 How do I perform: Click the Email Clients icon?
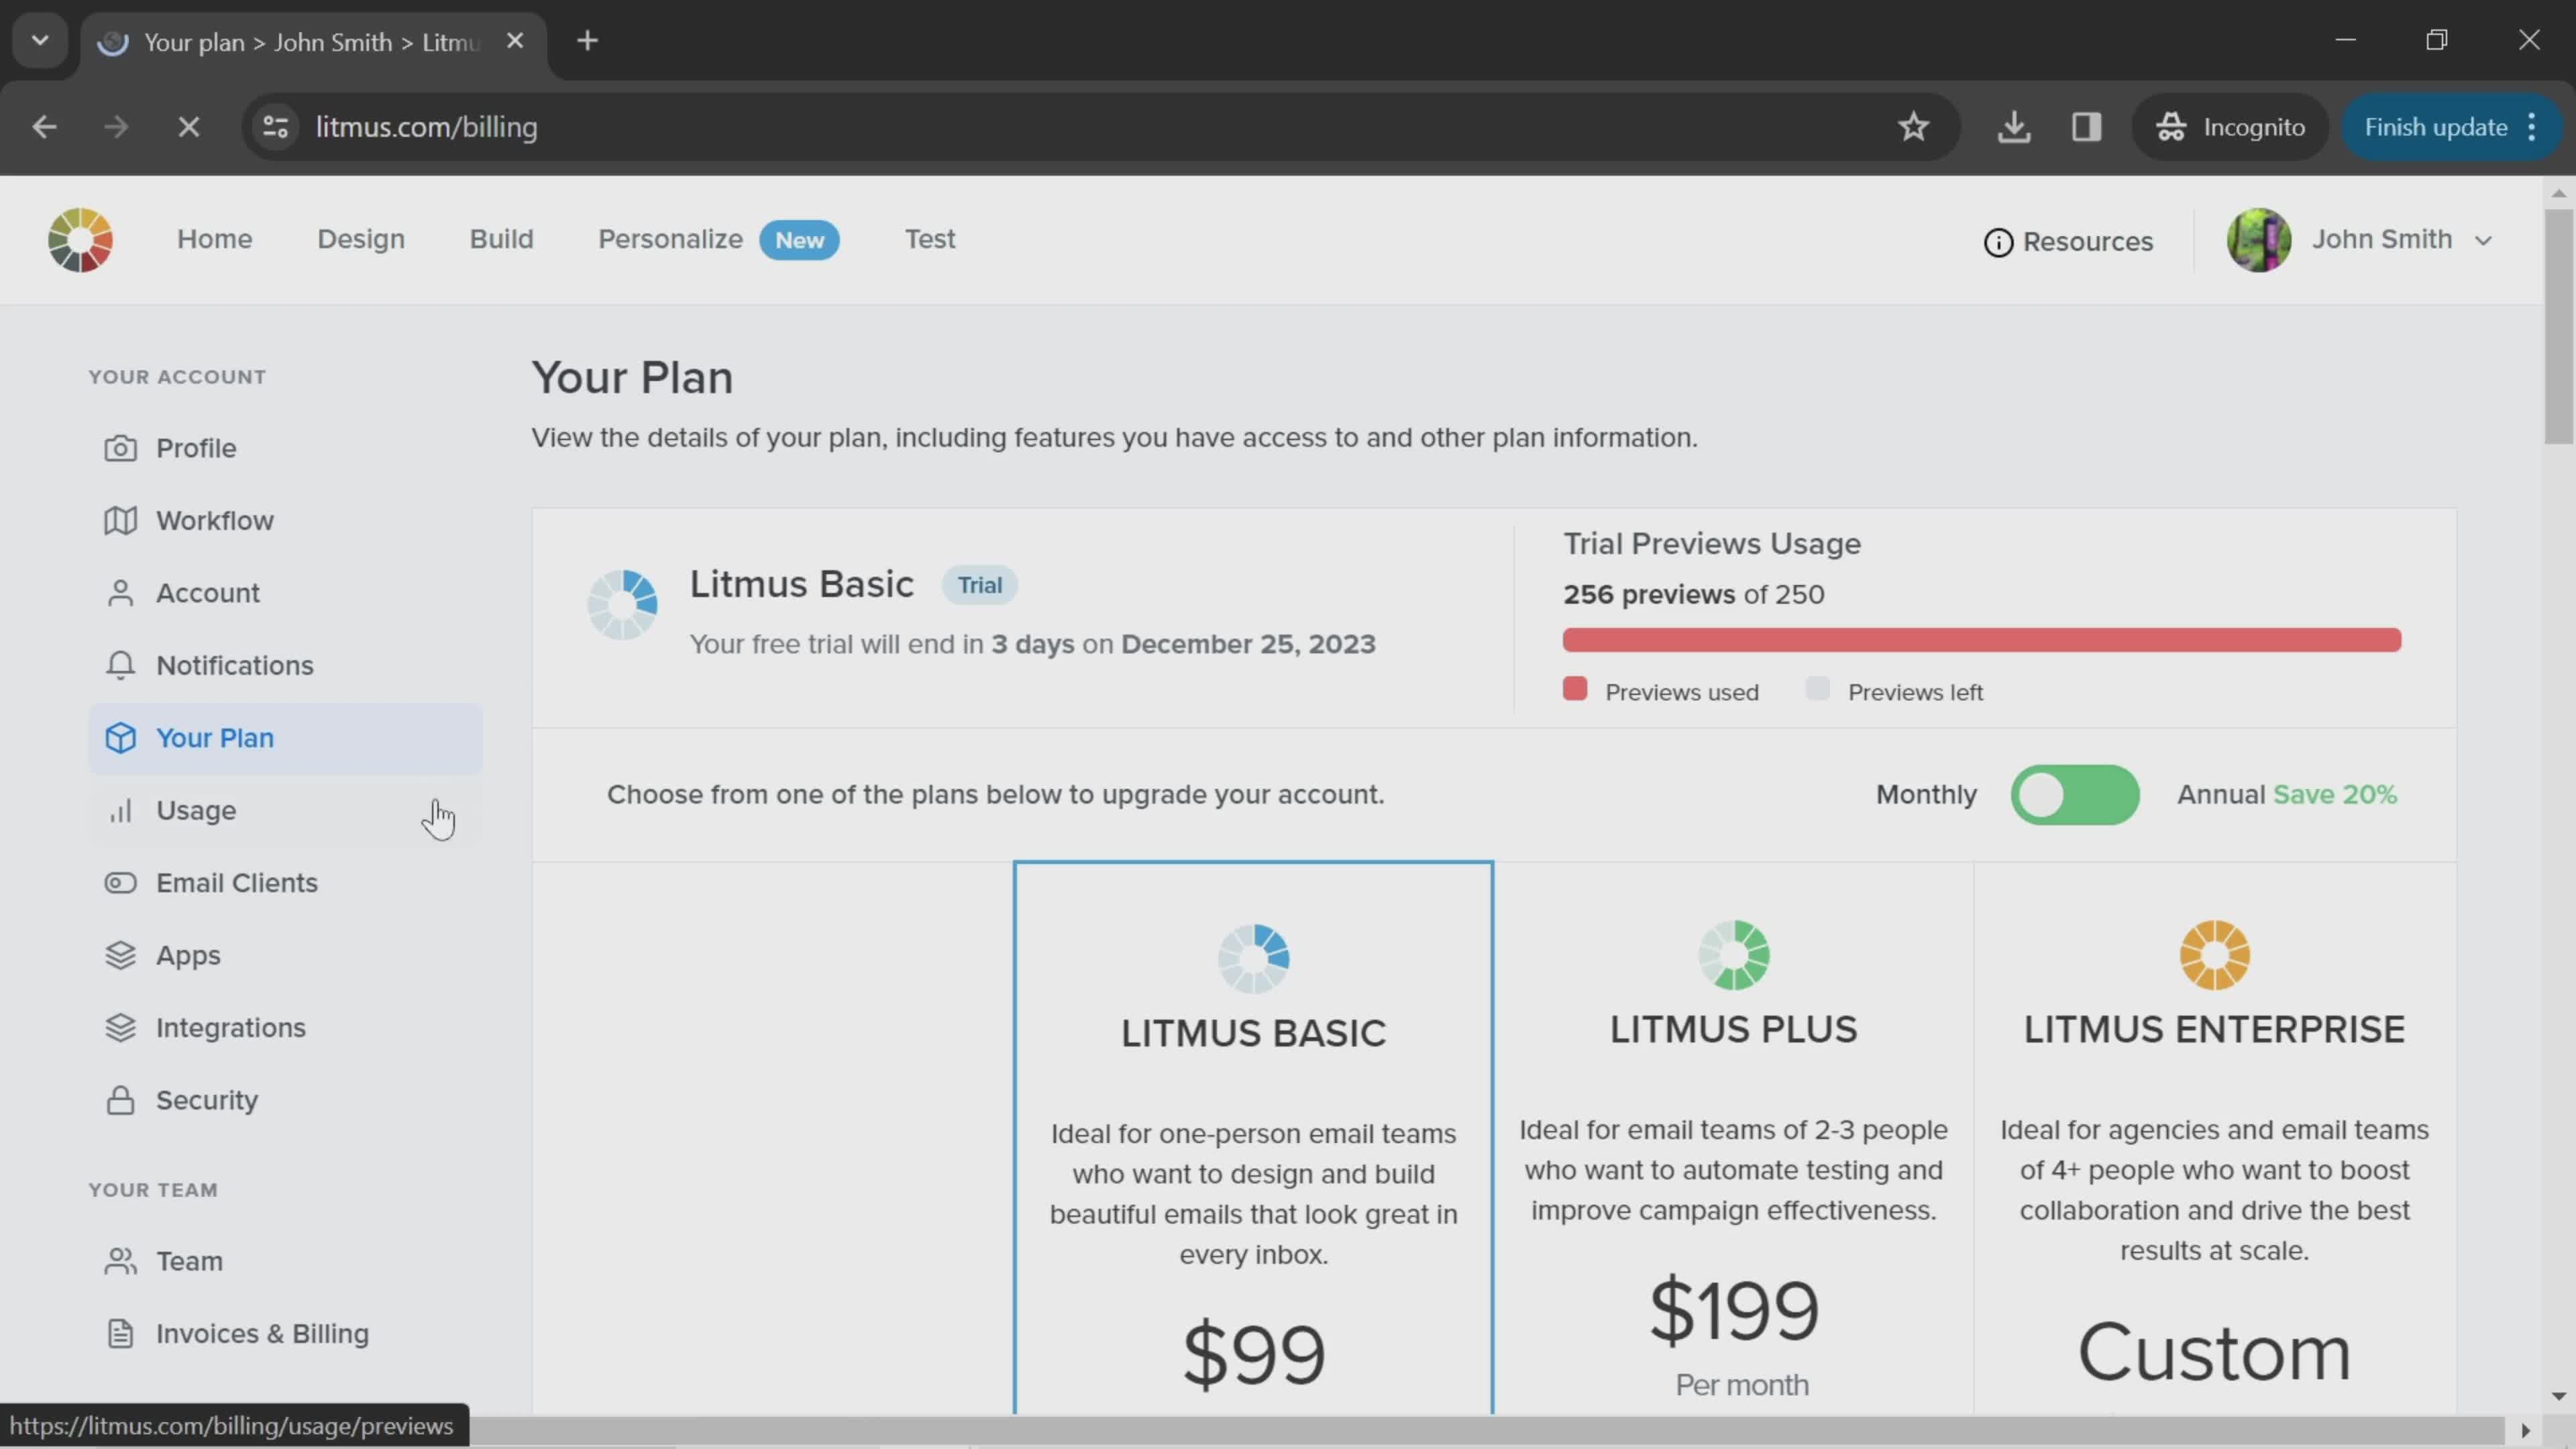coord(121,883)
